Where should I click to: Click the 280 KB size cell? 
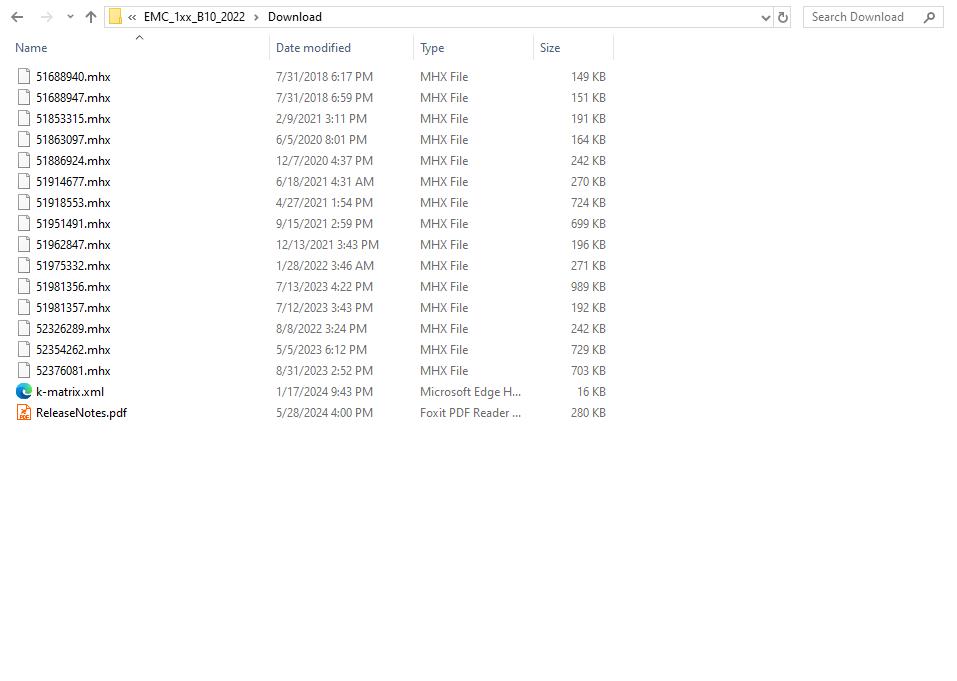pyautogui.click(x=588, y=413)
